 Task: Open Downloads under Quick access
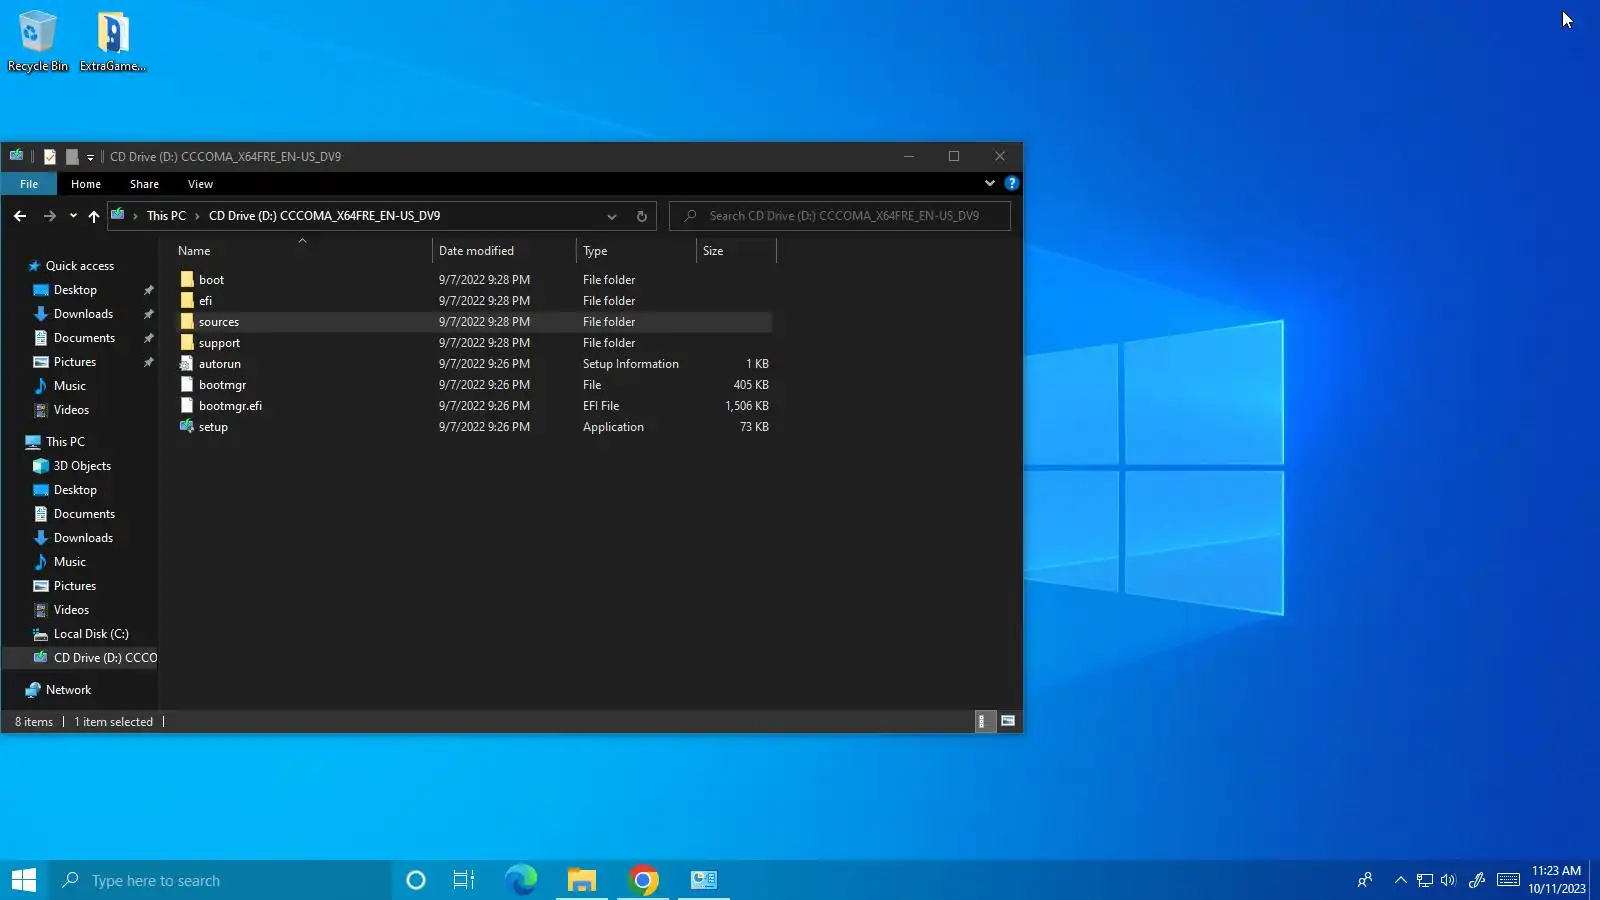pos(83,314)
